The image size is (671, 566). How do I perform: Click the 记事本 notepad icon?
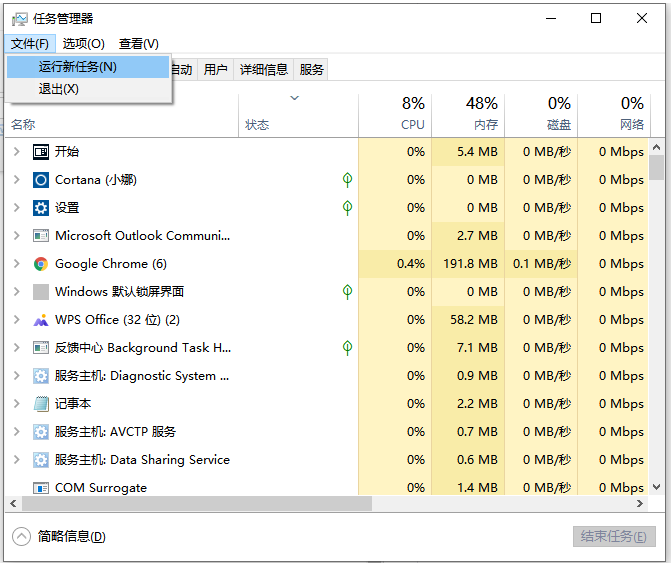pos(41,404)
